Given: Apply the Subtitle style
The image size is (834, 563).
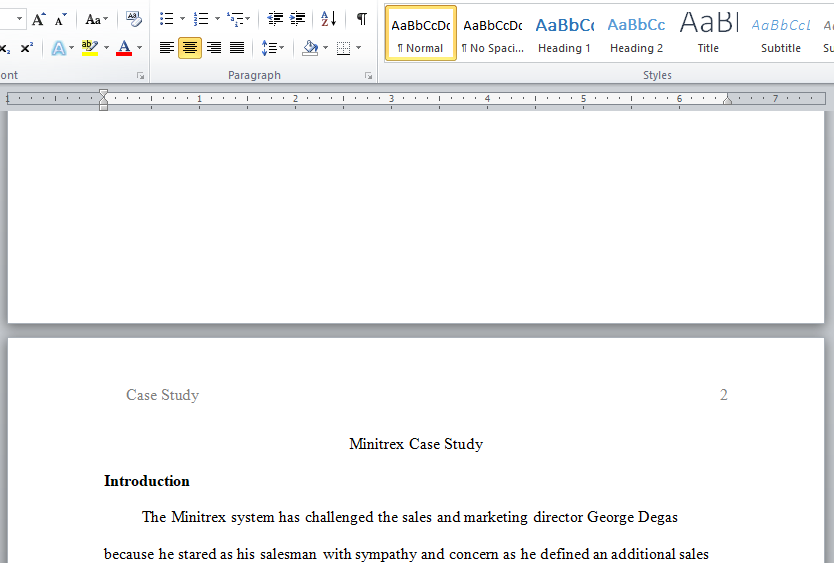Looking at the screenshot, I should tap(781, 33).
